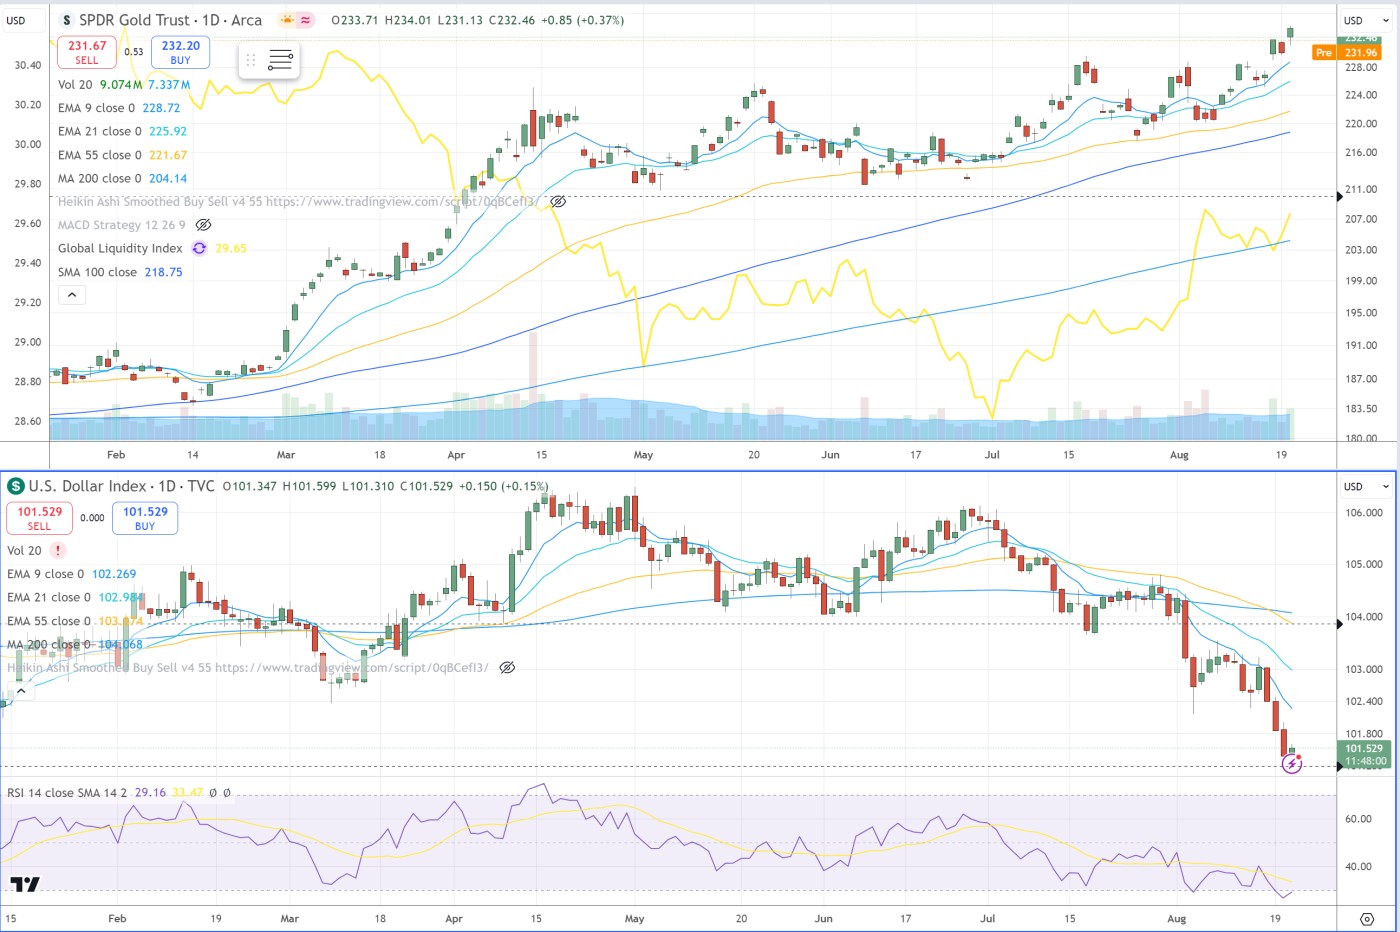This screenshot has width=1400, height=932.
Task: Click the USD label on gold chart's left scale
Action: [16, 20]
